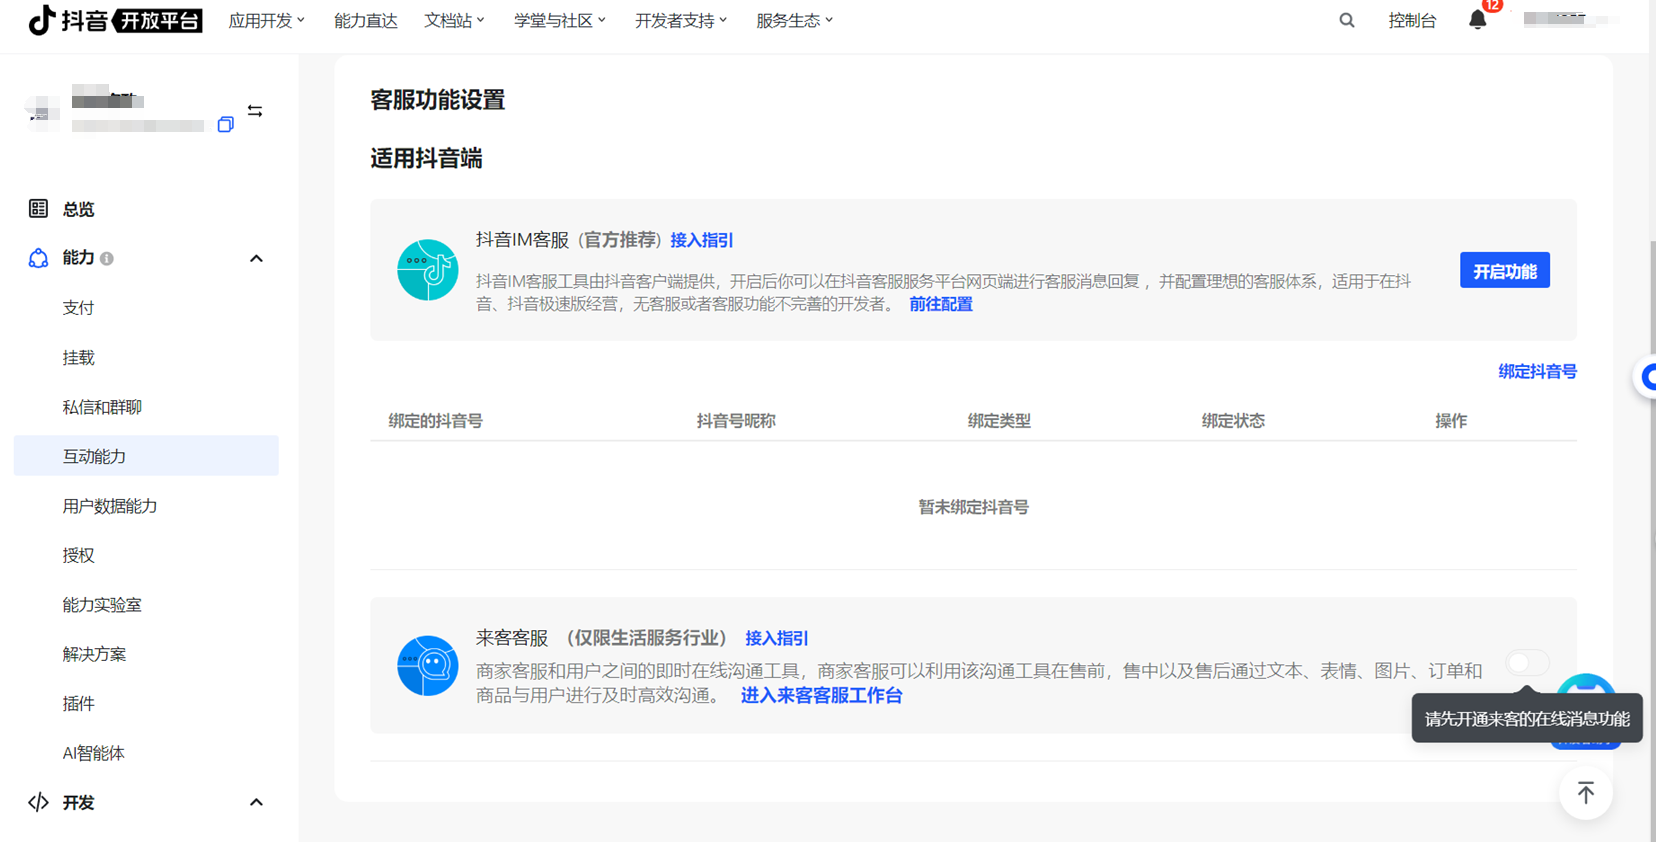Open the 应用开发 dropdown menu
Image resolution: width=1656 pixels, height=842 pixels.
click(x=266, y=20)
